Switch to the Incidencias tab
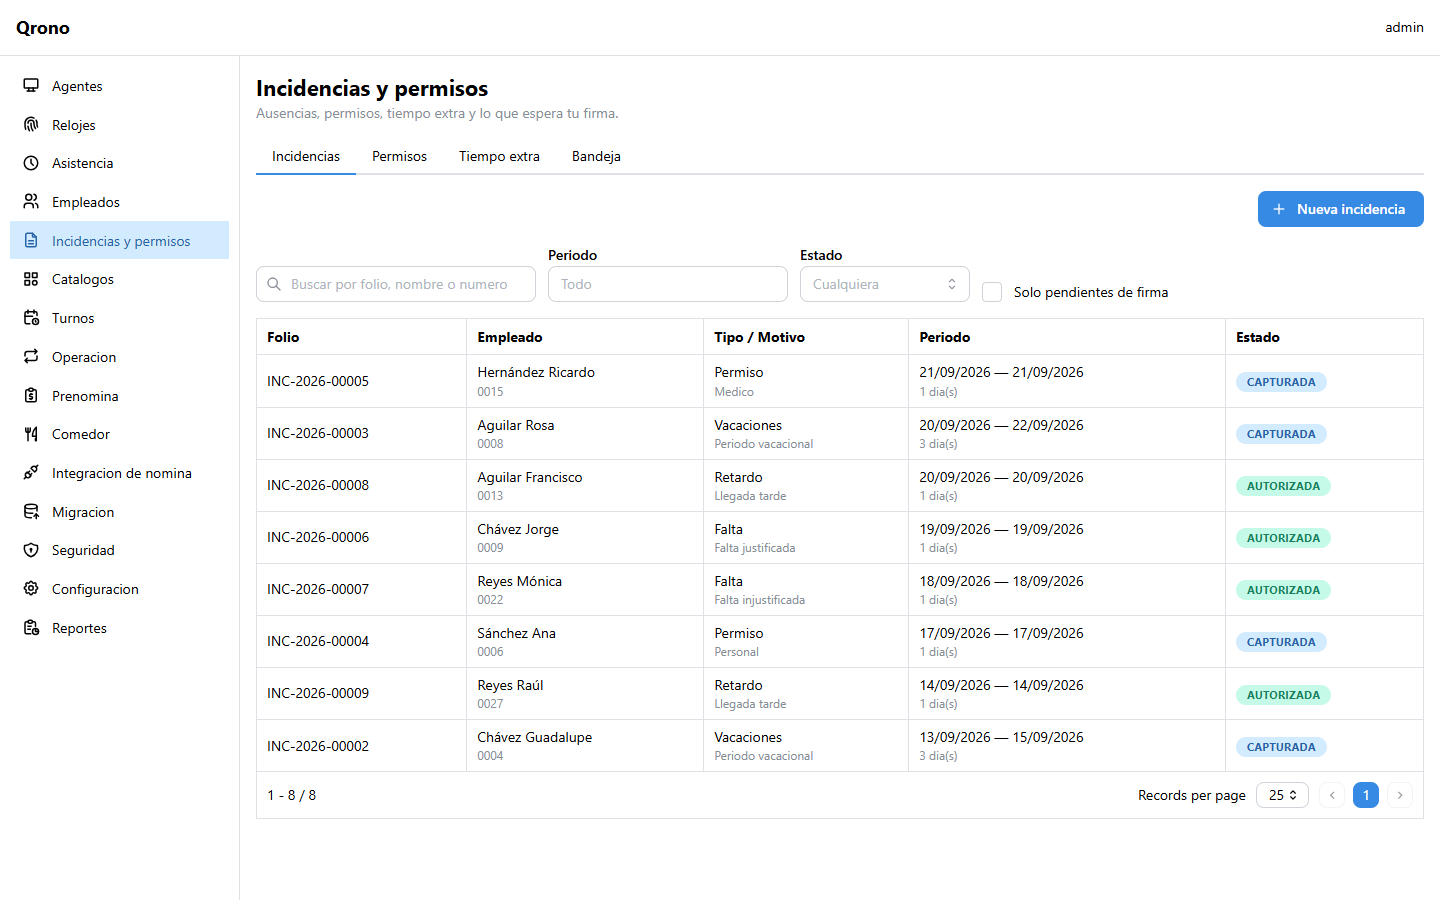Viewport: 1440px width, 900px height. pyautogui.click(x=306, y=156)
